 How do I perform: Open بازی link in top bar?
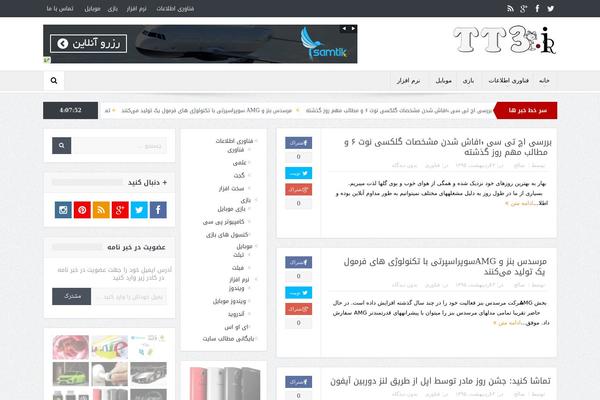112,8
